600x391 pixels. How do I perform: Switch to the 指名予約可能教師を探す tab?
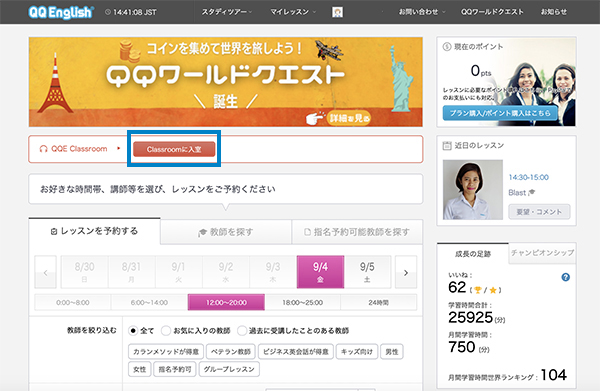[357, 232]
